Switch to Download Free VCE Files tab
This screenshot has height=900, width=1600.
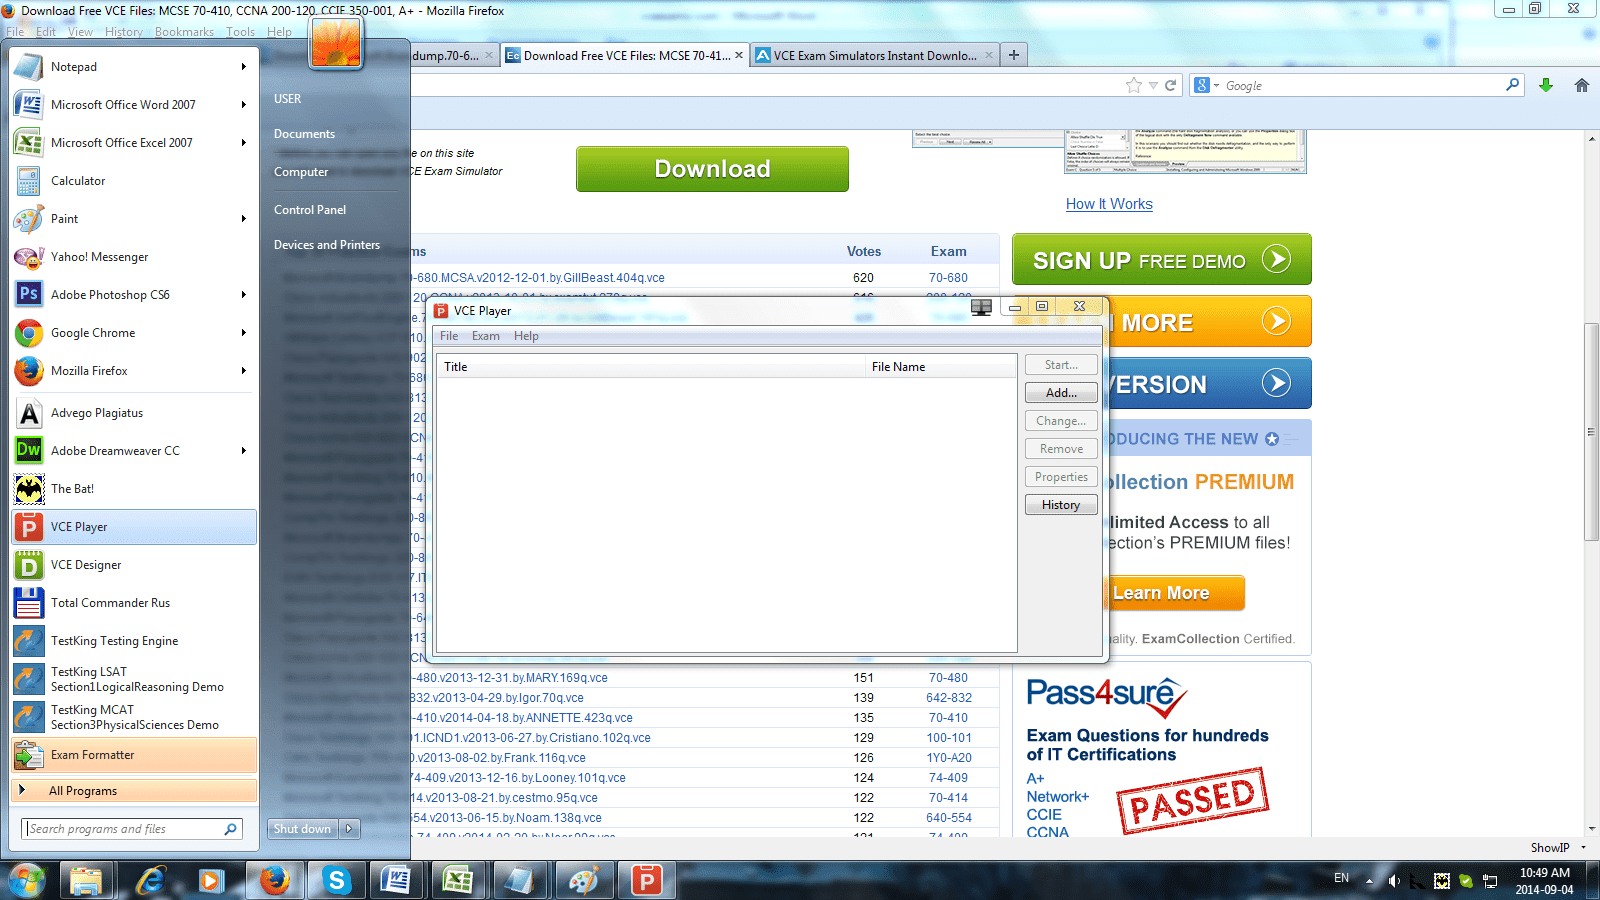(x=626, y=56)
